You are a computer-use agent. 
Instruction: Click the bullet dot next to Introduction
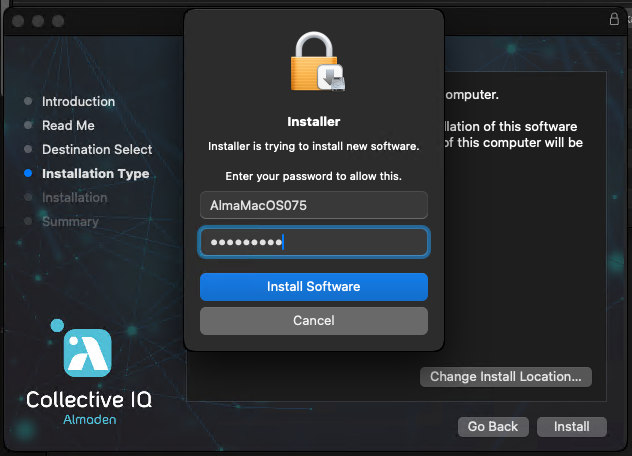[28, 102]
